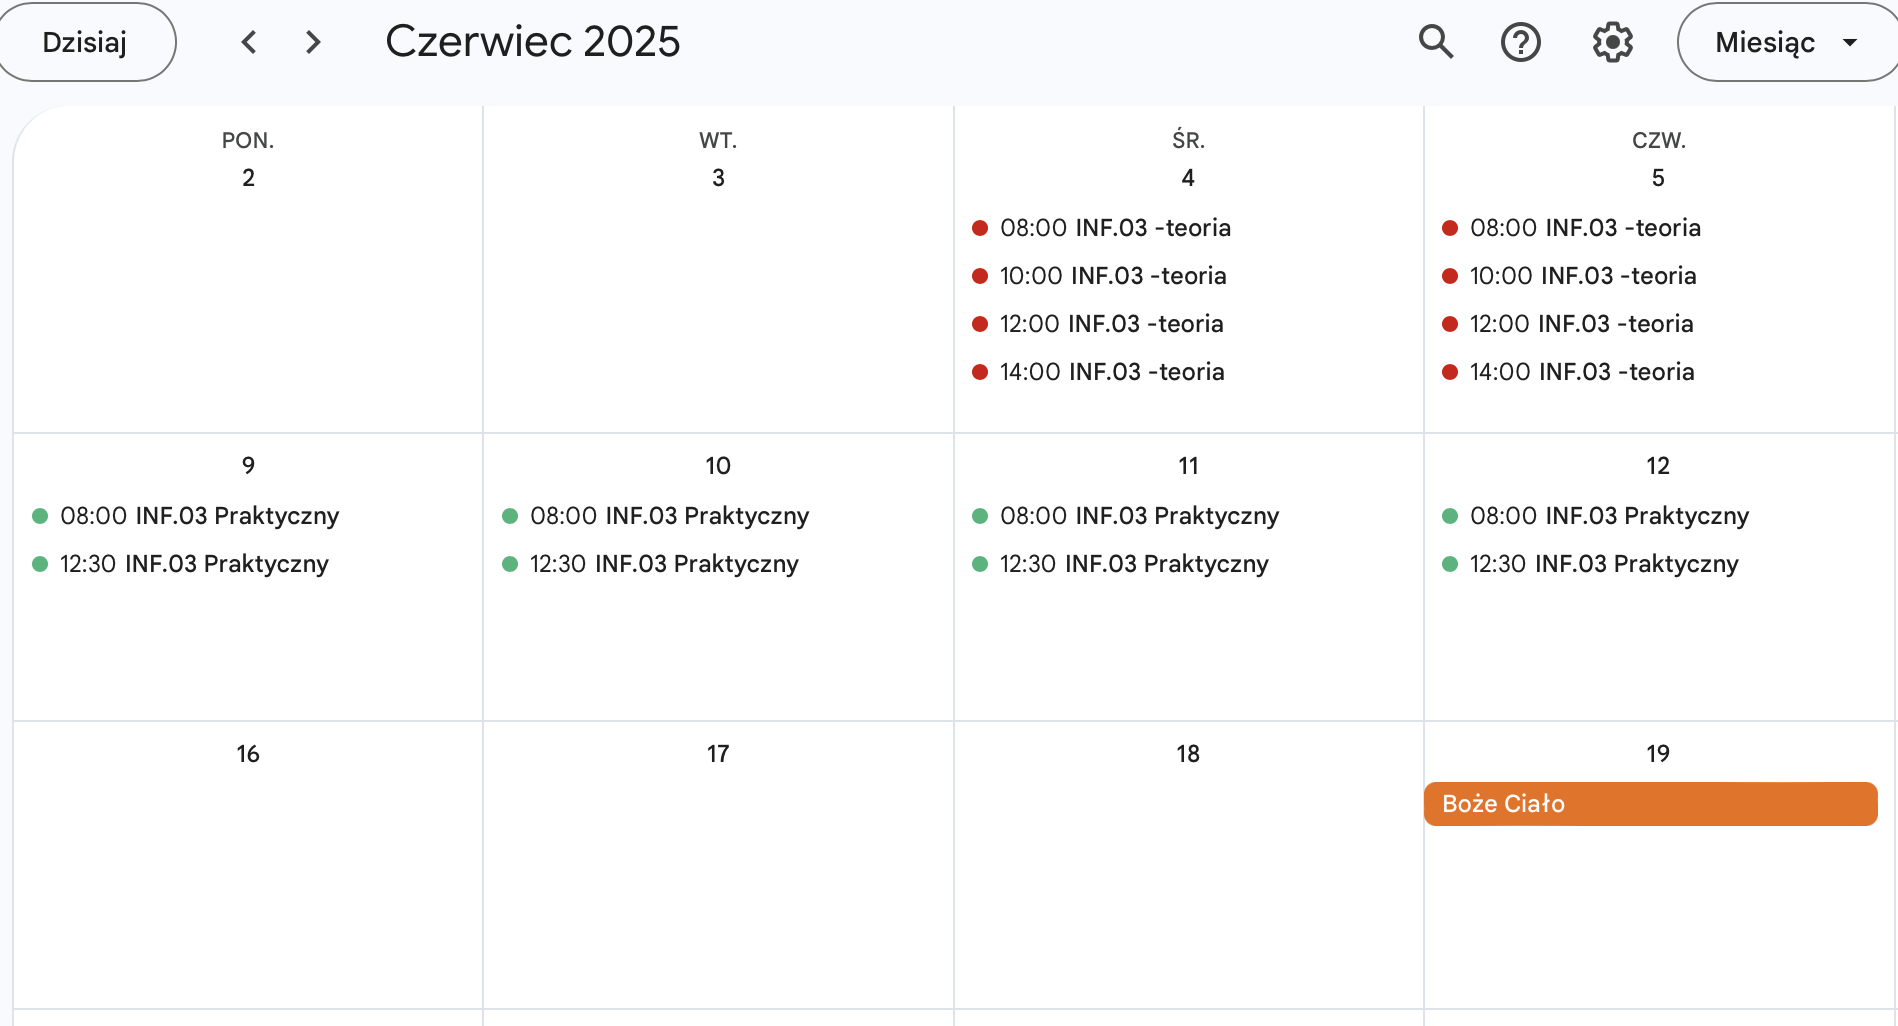
Task: Click green dot of 08:00 event June 9
Action: [x=40, y=516]
